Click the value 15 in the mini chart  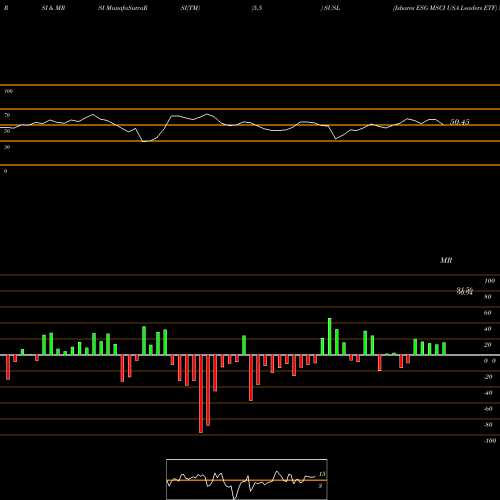pos(322,474)
